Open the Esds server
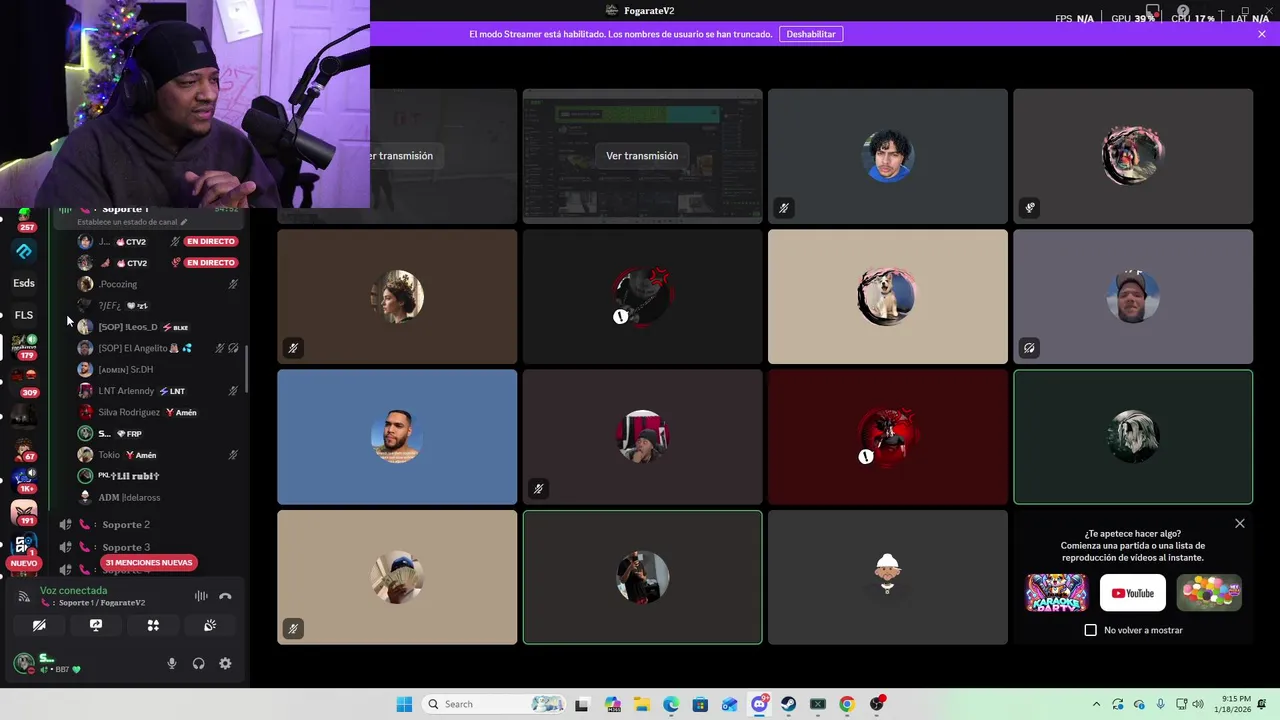 [x=24, y=283]
